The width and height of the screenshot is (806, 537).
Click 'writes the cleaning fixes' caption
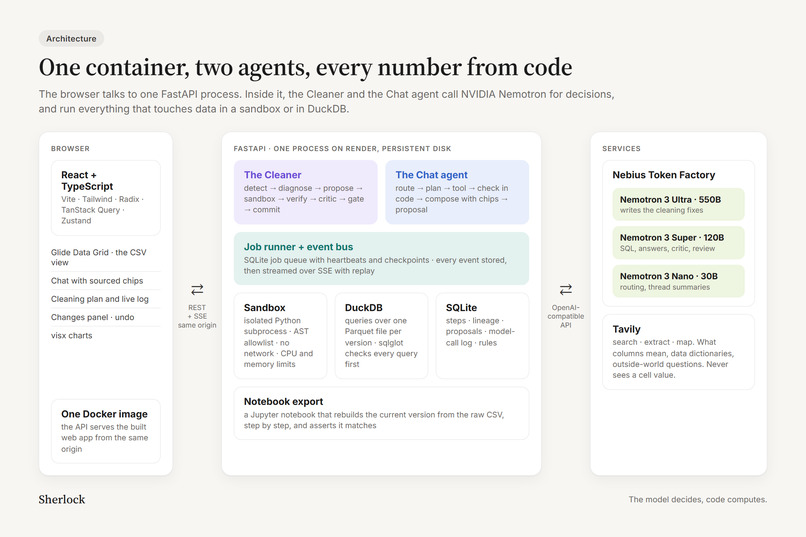[661, 210]
